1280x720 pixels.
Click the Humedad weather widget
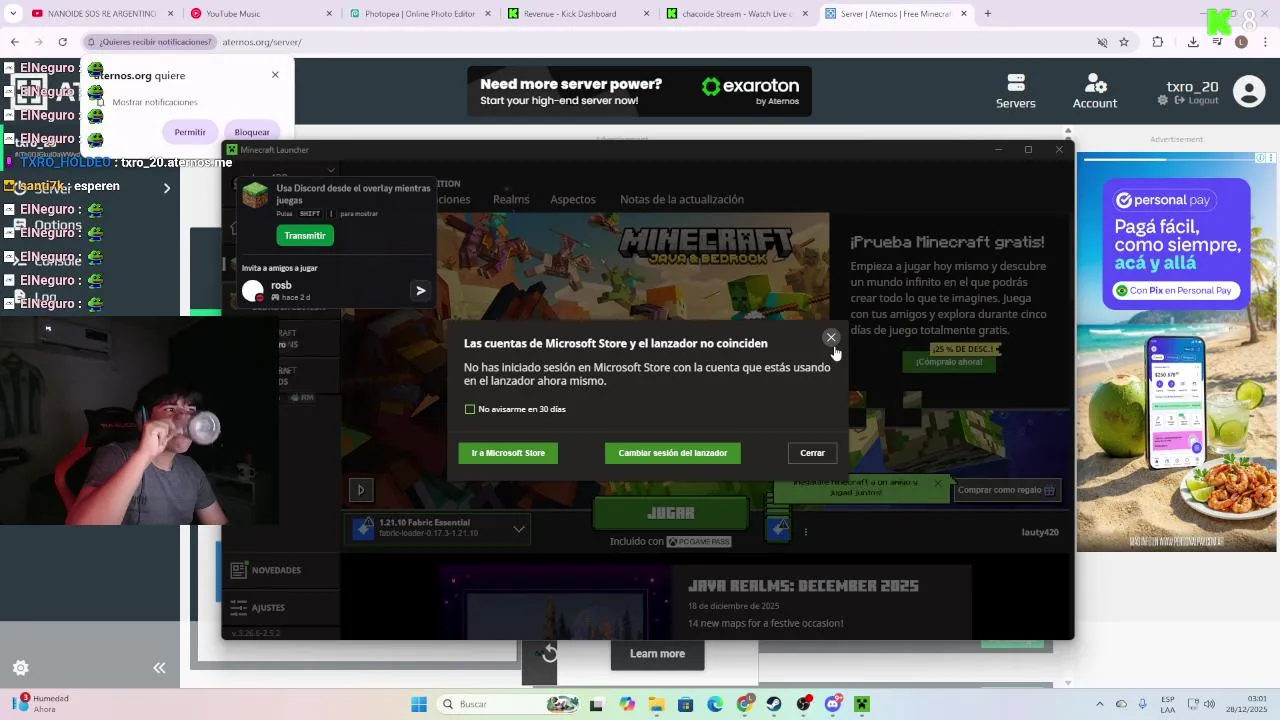pos(42,704)
